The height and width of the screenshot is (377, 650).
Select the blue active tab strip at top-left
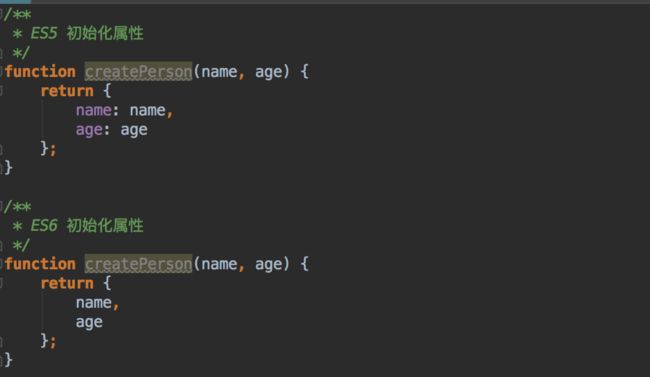(x=15, y=2)
